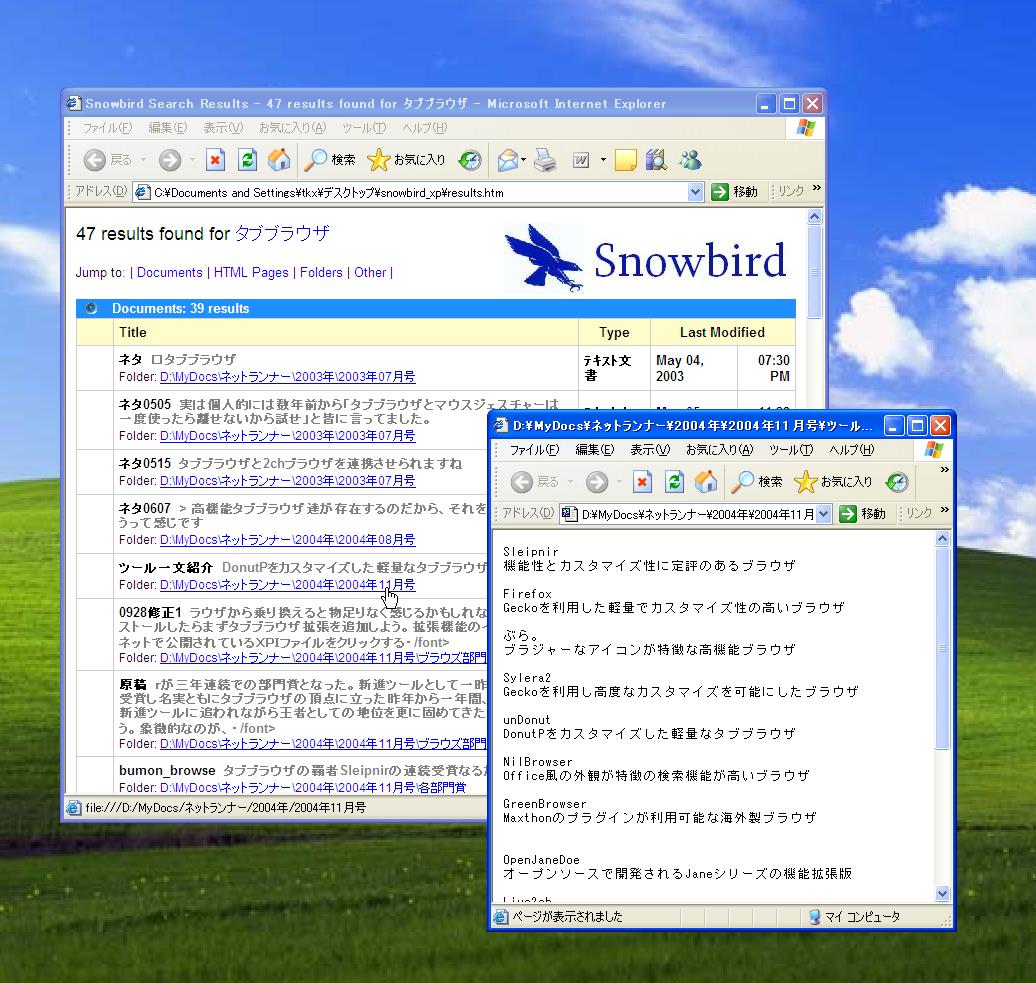Click the Sleipnir entry text in front window
This screenshot has width=1036, height=983.
[531, 552]
